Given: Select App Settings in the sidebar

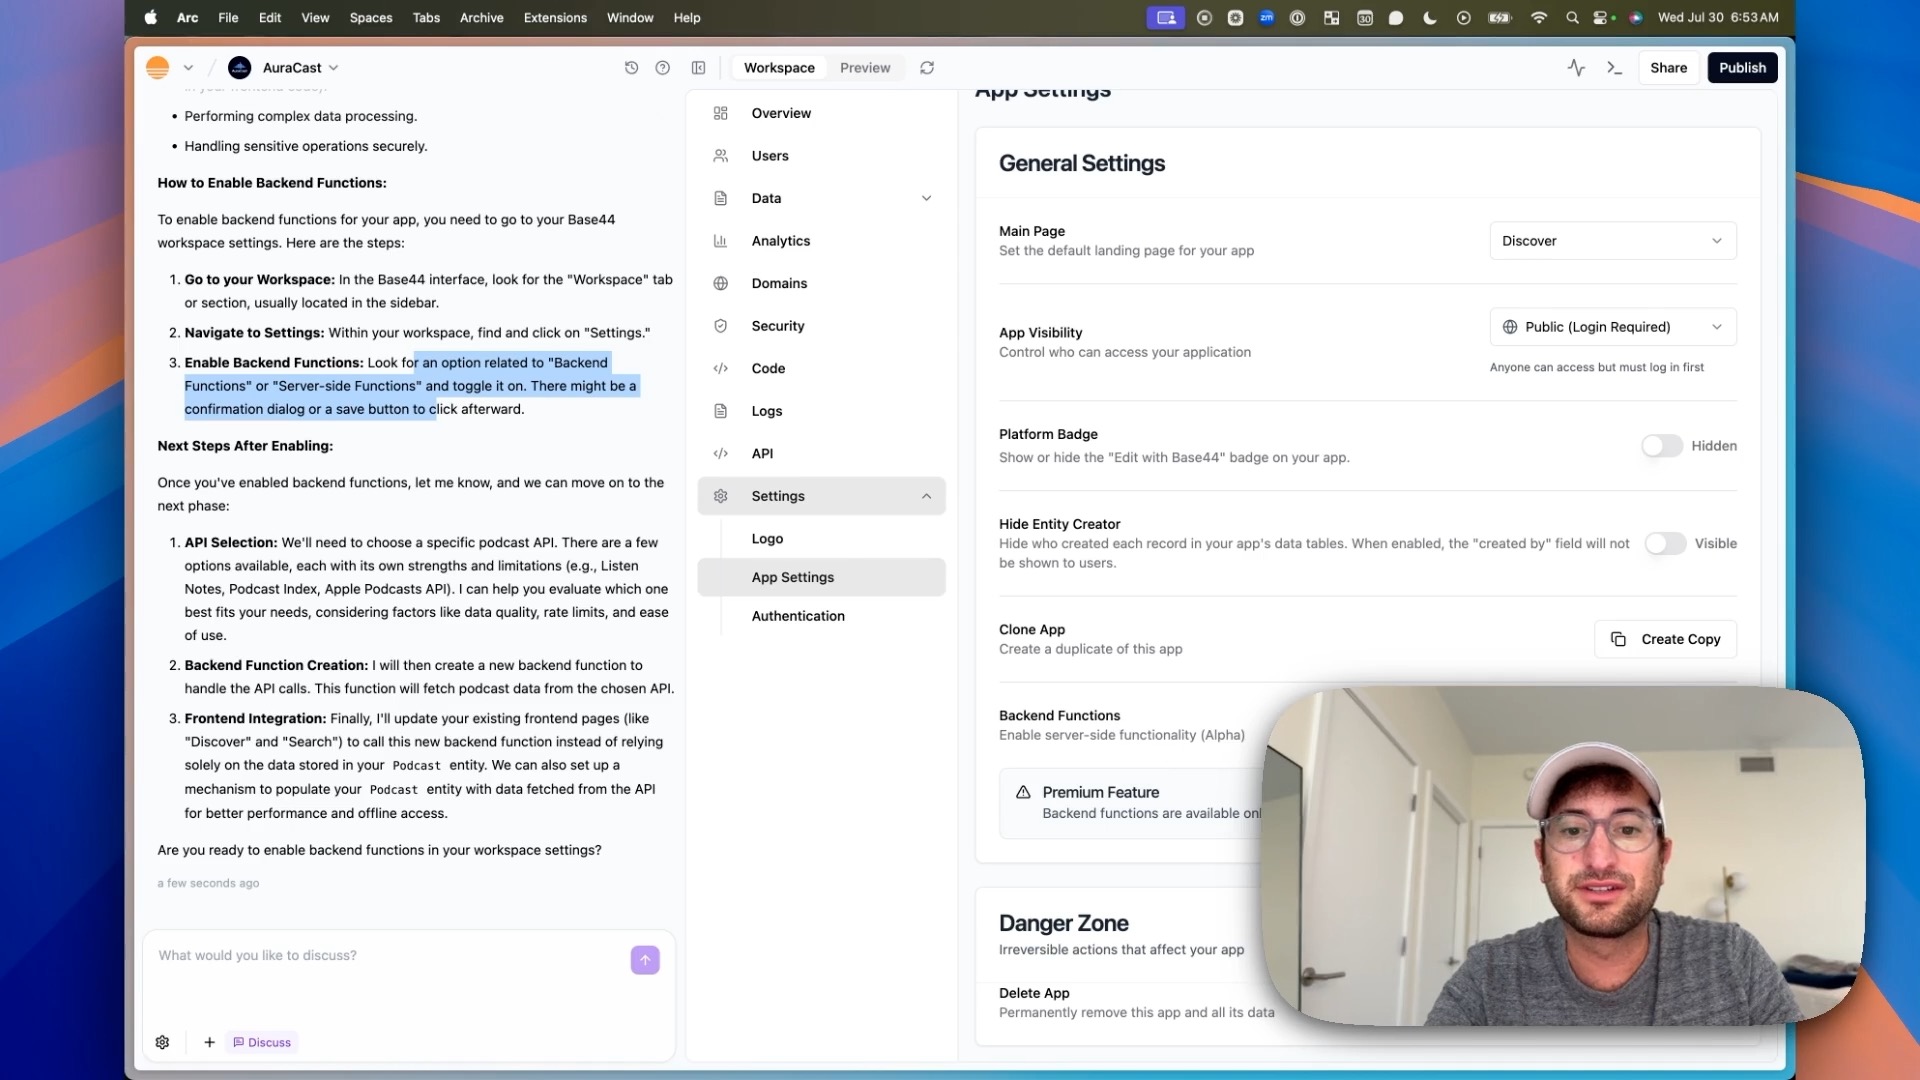Looking at the screenshot, I should click(821, 577).
